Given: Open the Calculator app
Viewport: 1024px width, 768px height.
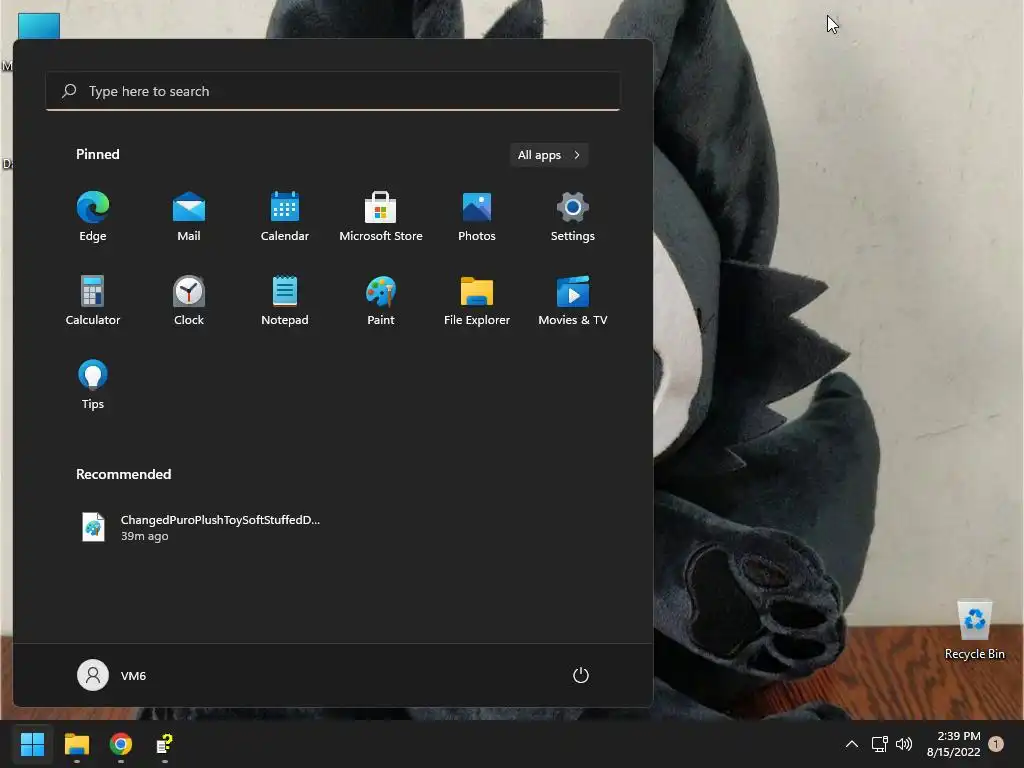Looking at the screenshot, I should pos(93,300).
